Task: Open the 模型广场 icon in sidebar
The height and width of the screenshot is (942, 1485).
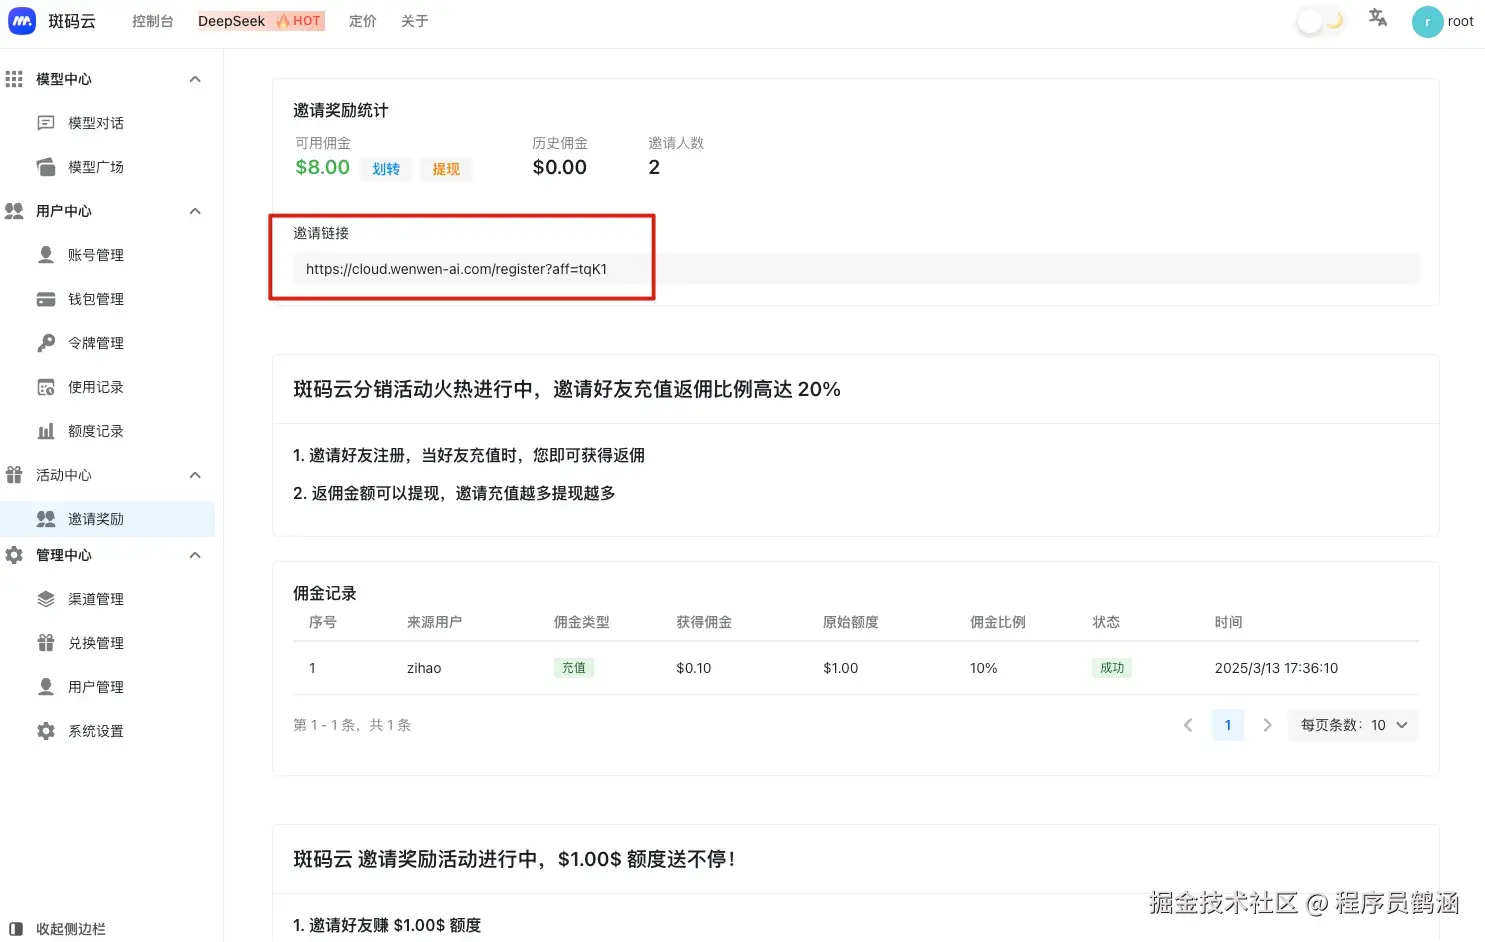Action: [46, 167]
